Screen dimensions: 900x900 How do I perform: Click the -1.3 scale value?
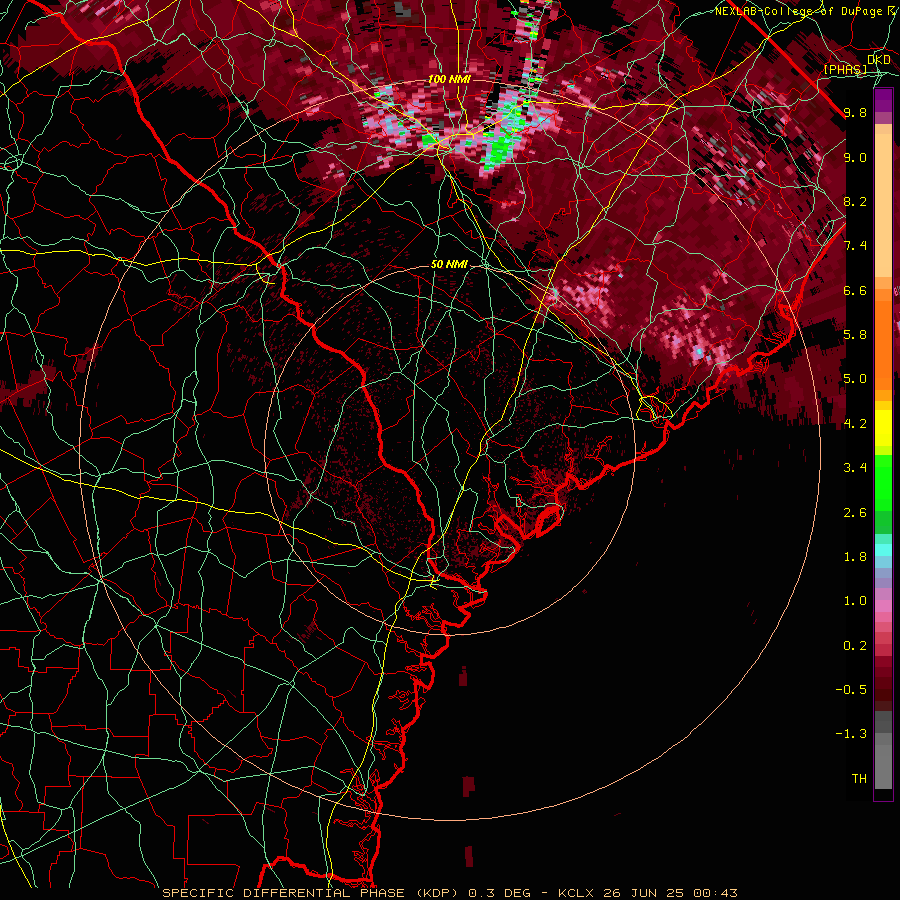point(851,734)
